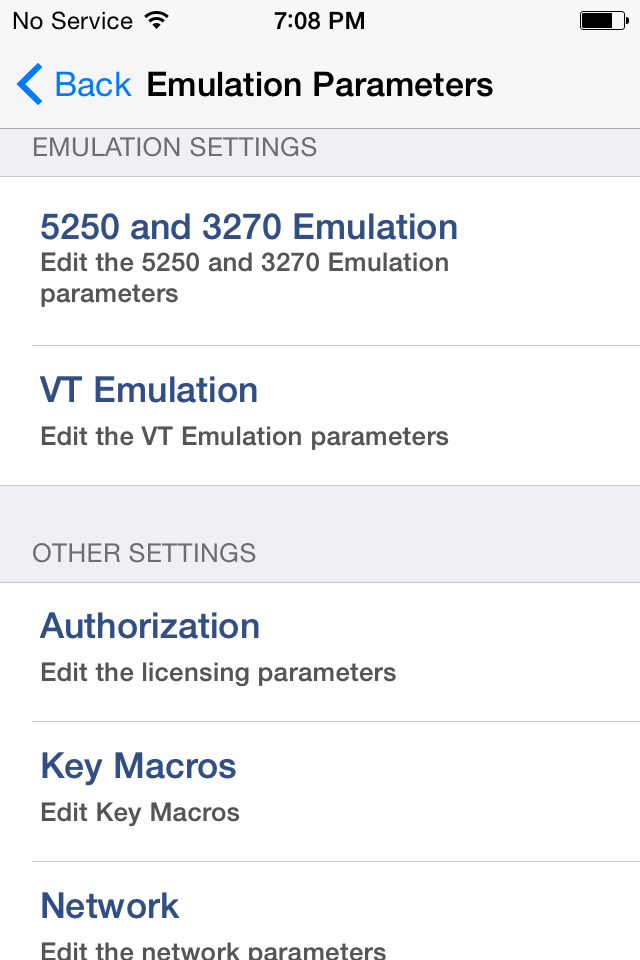The width and height of the screenshot is (640, 960).
Task: Tap 'Edit the network parameters' subtitle
Action: [x=213, y=949]
